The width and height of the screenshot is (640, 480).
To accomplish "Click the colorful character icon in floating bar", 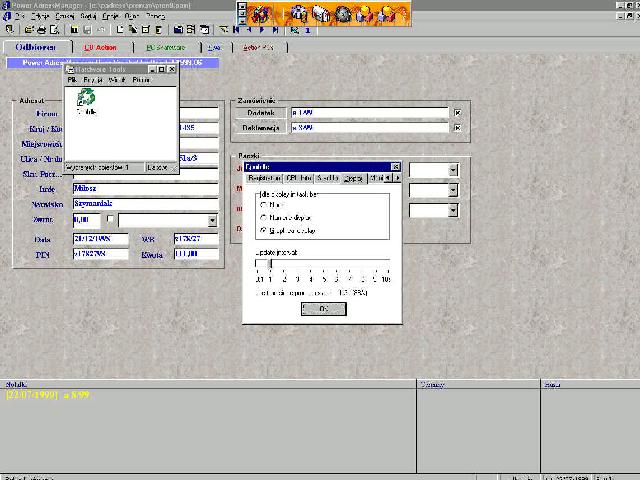I will (260, 14).
